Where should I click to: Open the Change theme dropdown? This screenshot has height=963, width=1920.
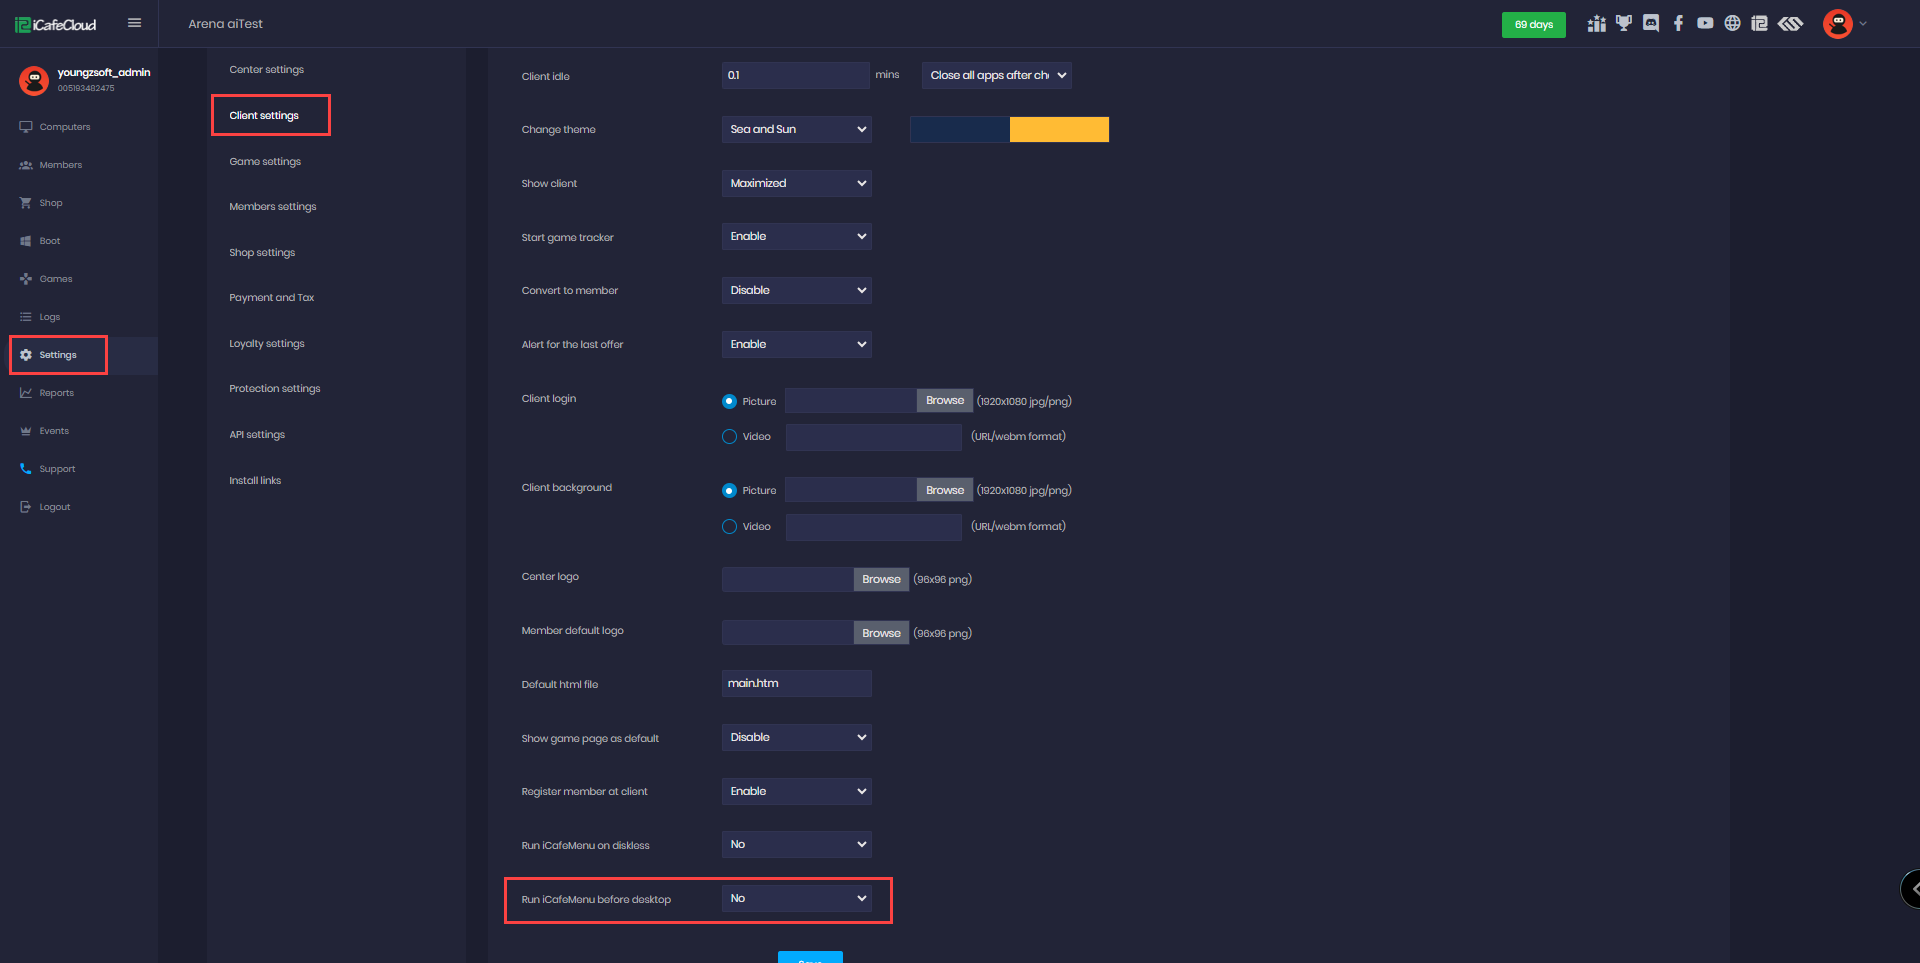(796, 129)
